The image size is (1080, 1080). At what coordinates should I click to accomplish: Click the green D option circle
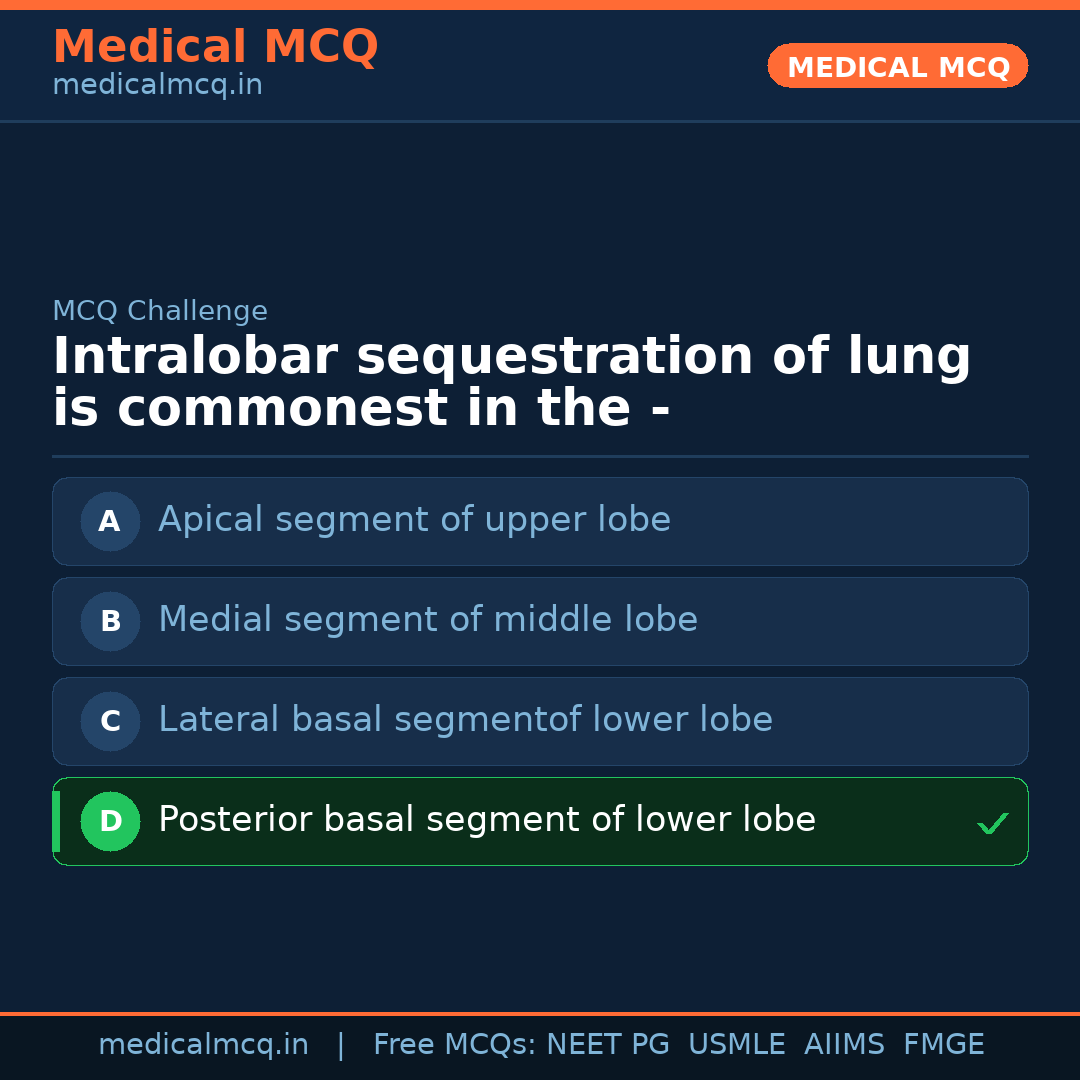point(110,821)
